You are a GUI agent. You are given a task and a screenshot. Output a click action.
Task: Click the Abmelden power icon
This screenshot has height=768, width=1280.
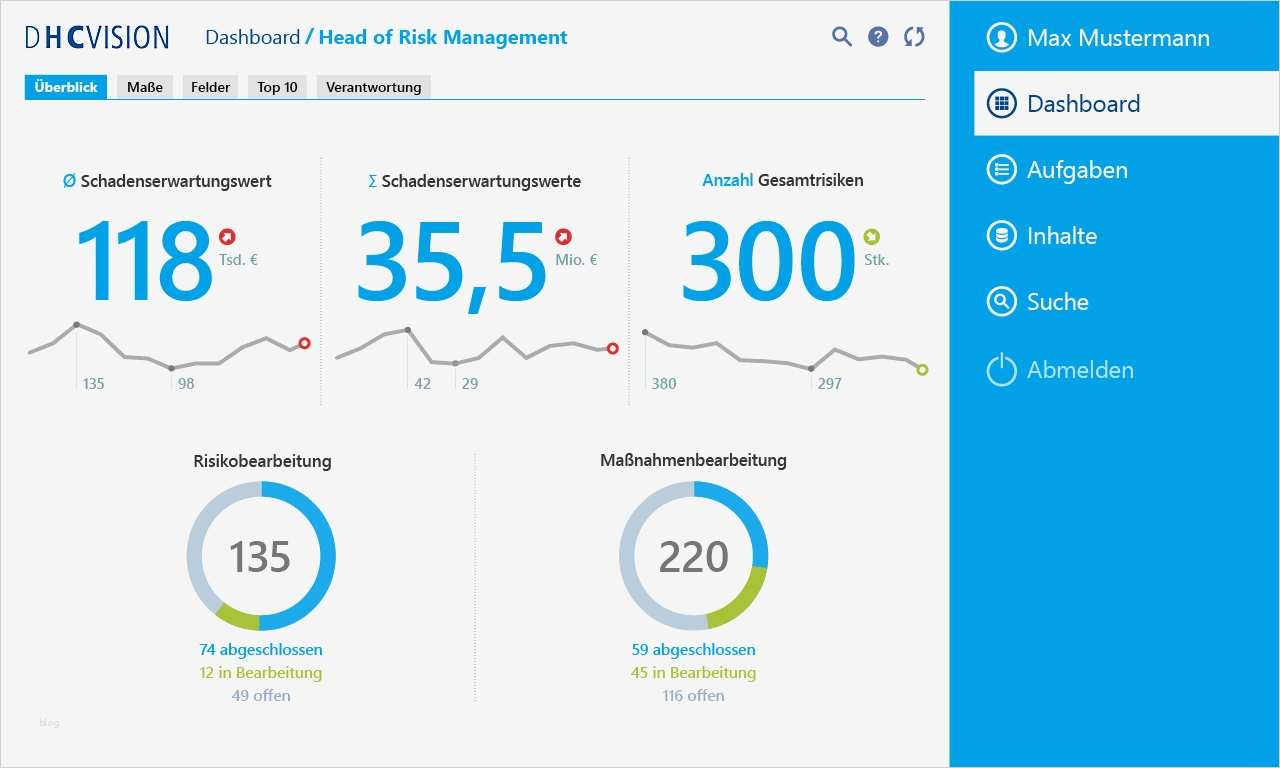(1001, 370)
